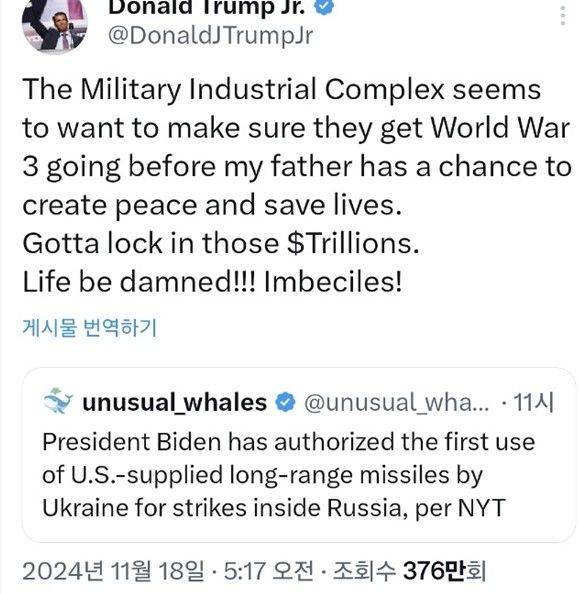The height and width of the screenshot is (594, 579).
Task: Click the blue verified badge beside Trump Jr.
Action: point(324,6)
